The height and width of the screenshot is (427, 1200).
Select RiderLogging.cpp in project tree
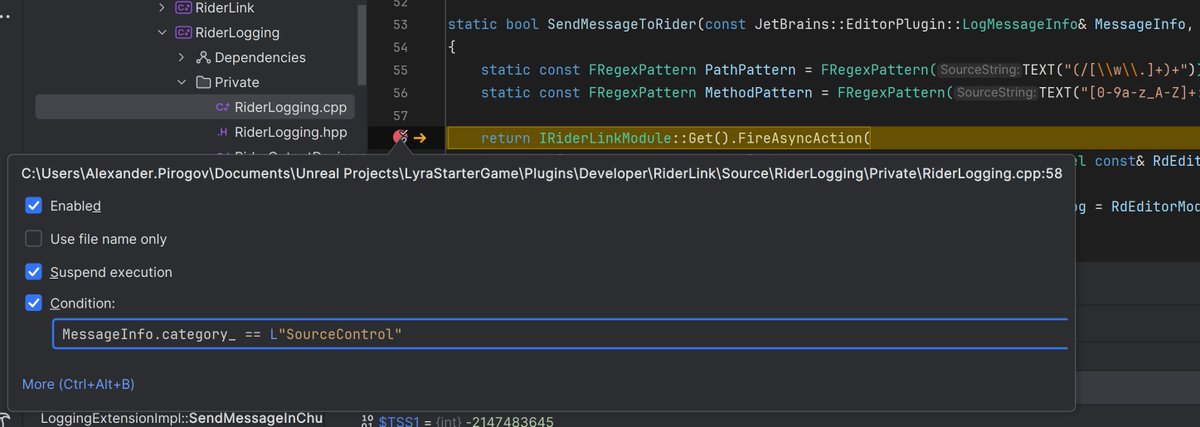click(194, 107)
